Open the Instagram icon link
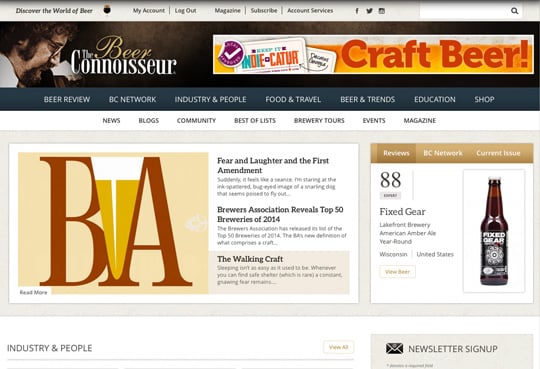The height and width of the screenshot is (369, 540). 382,11
